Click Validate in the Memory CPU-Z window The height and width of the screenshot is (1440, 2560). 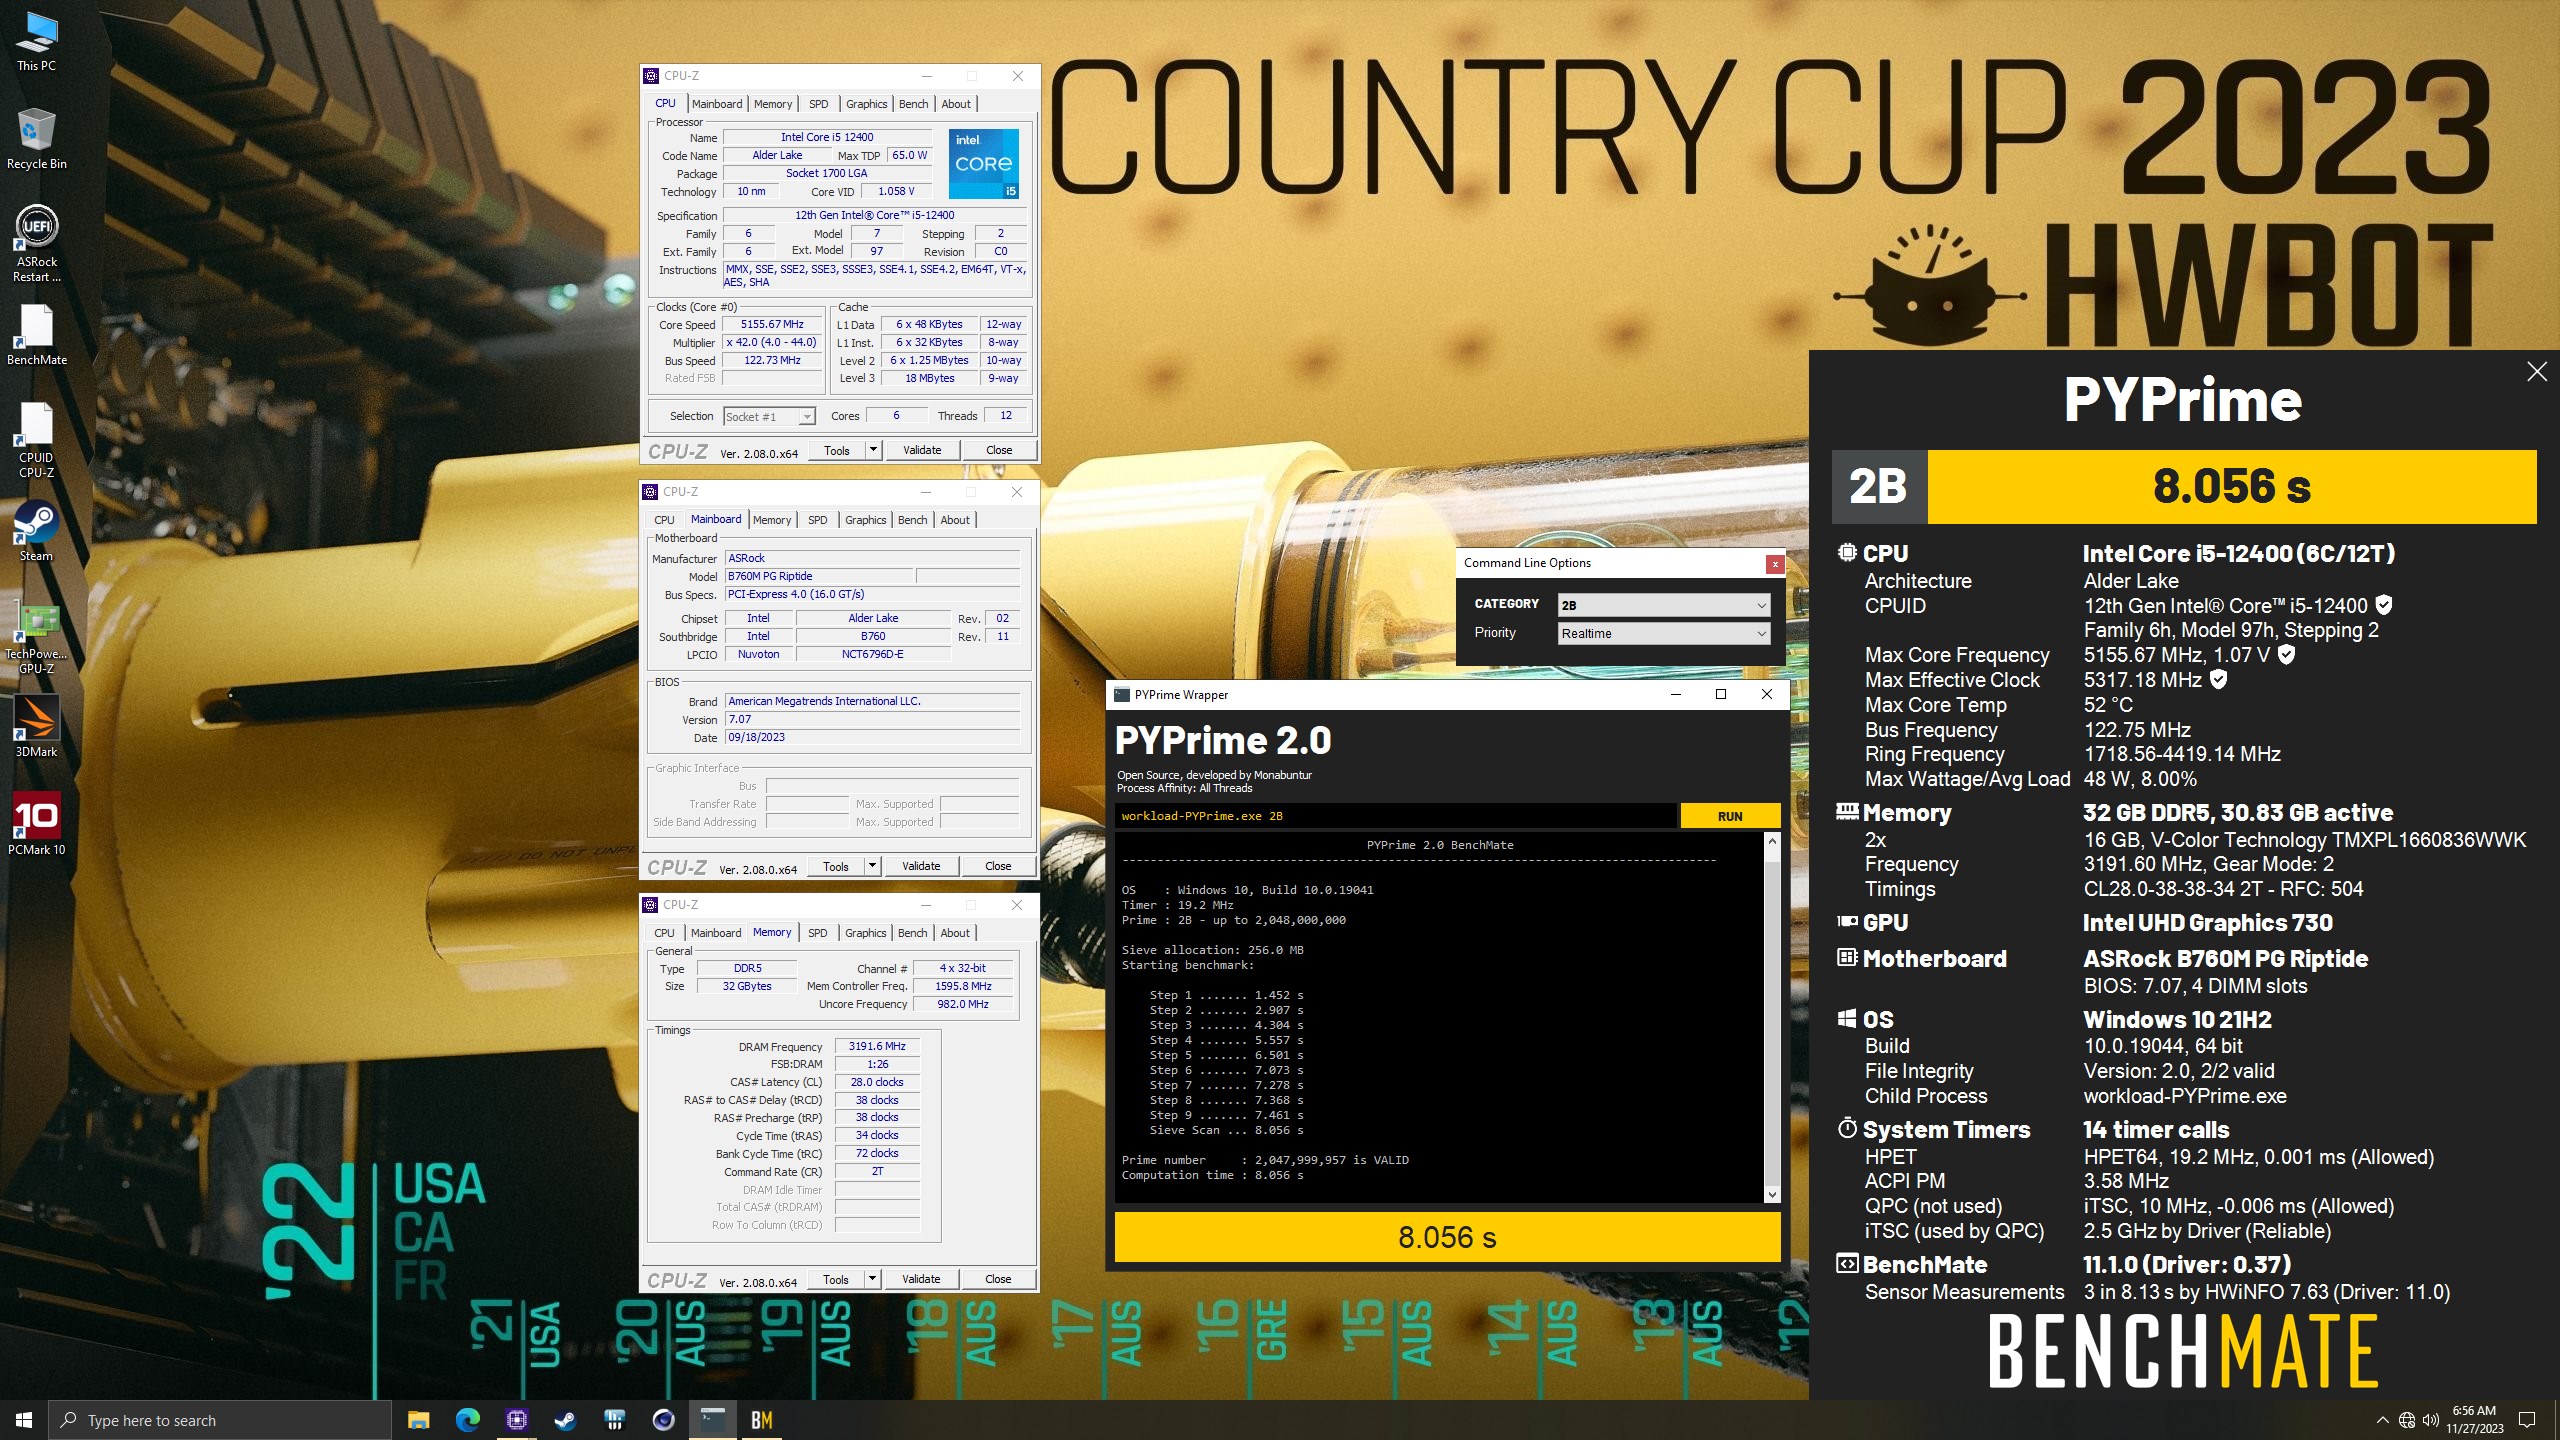point(921,1279)
